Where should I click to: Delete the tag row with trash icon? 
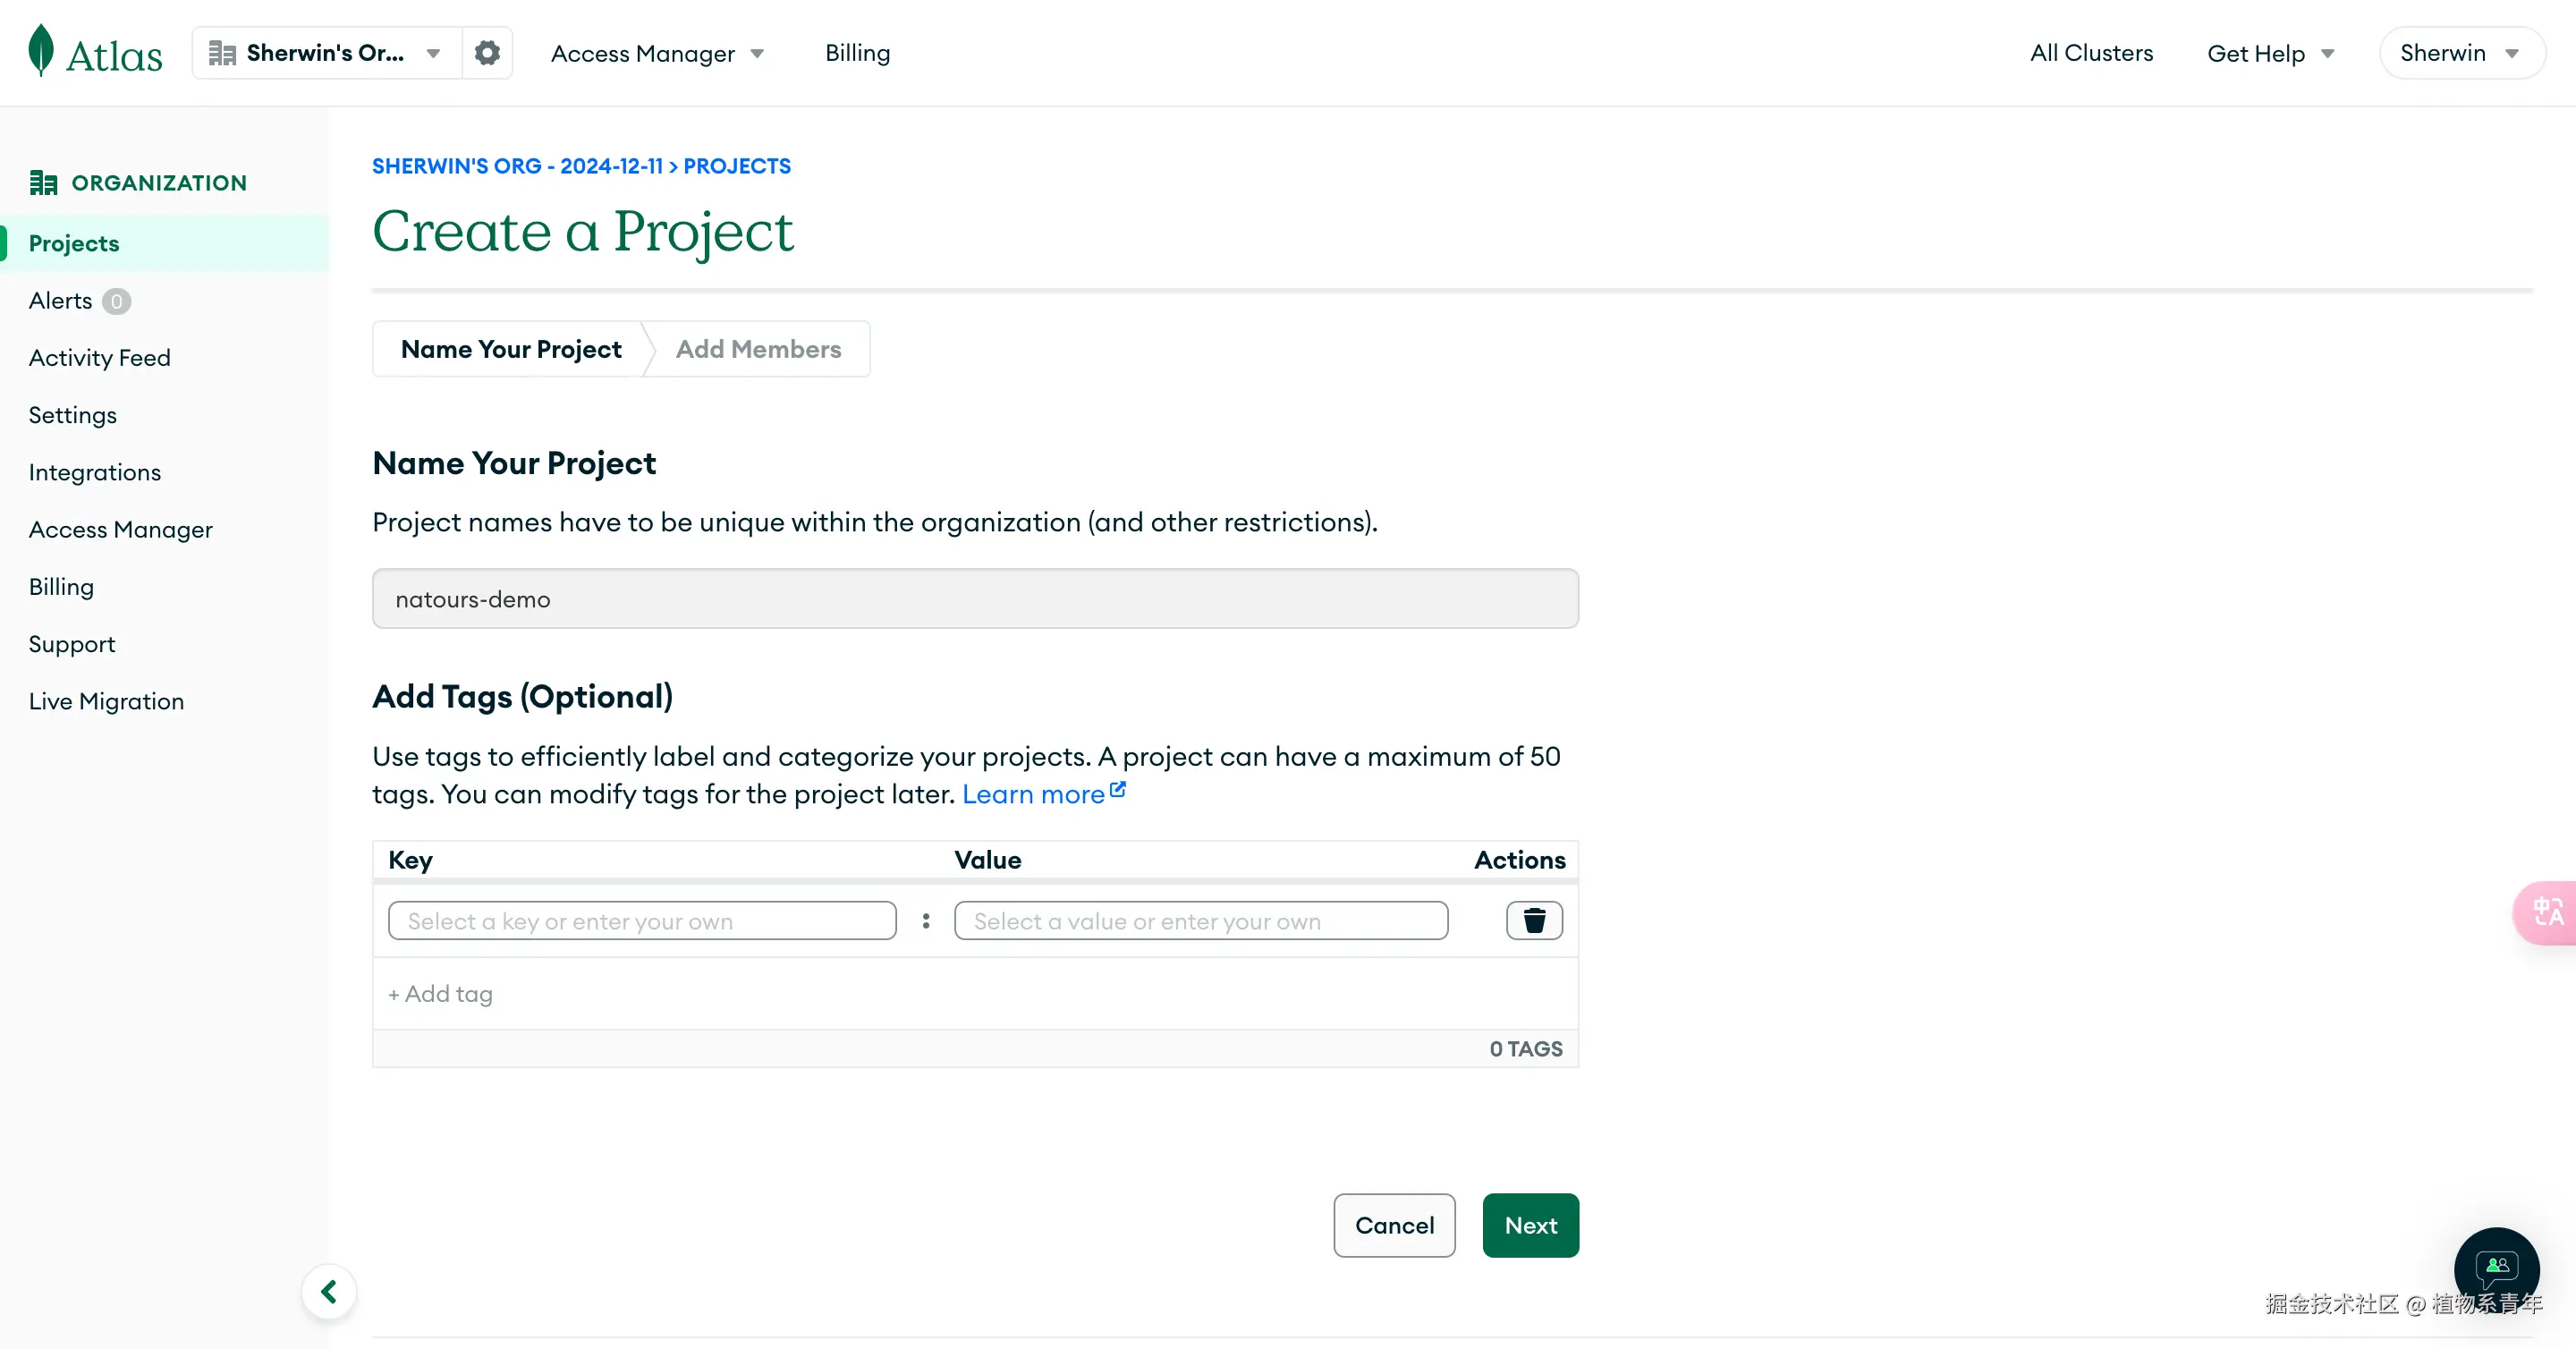(x=1534, y=920)
